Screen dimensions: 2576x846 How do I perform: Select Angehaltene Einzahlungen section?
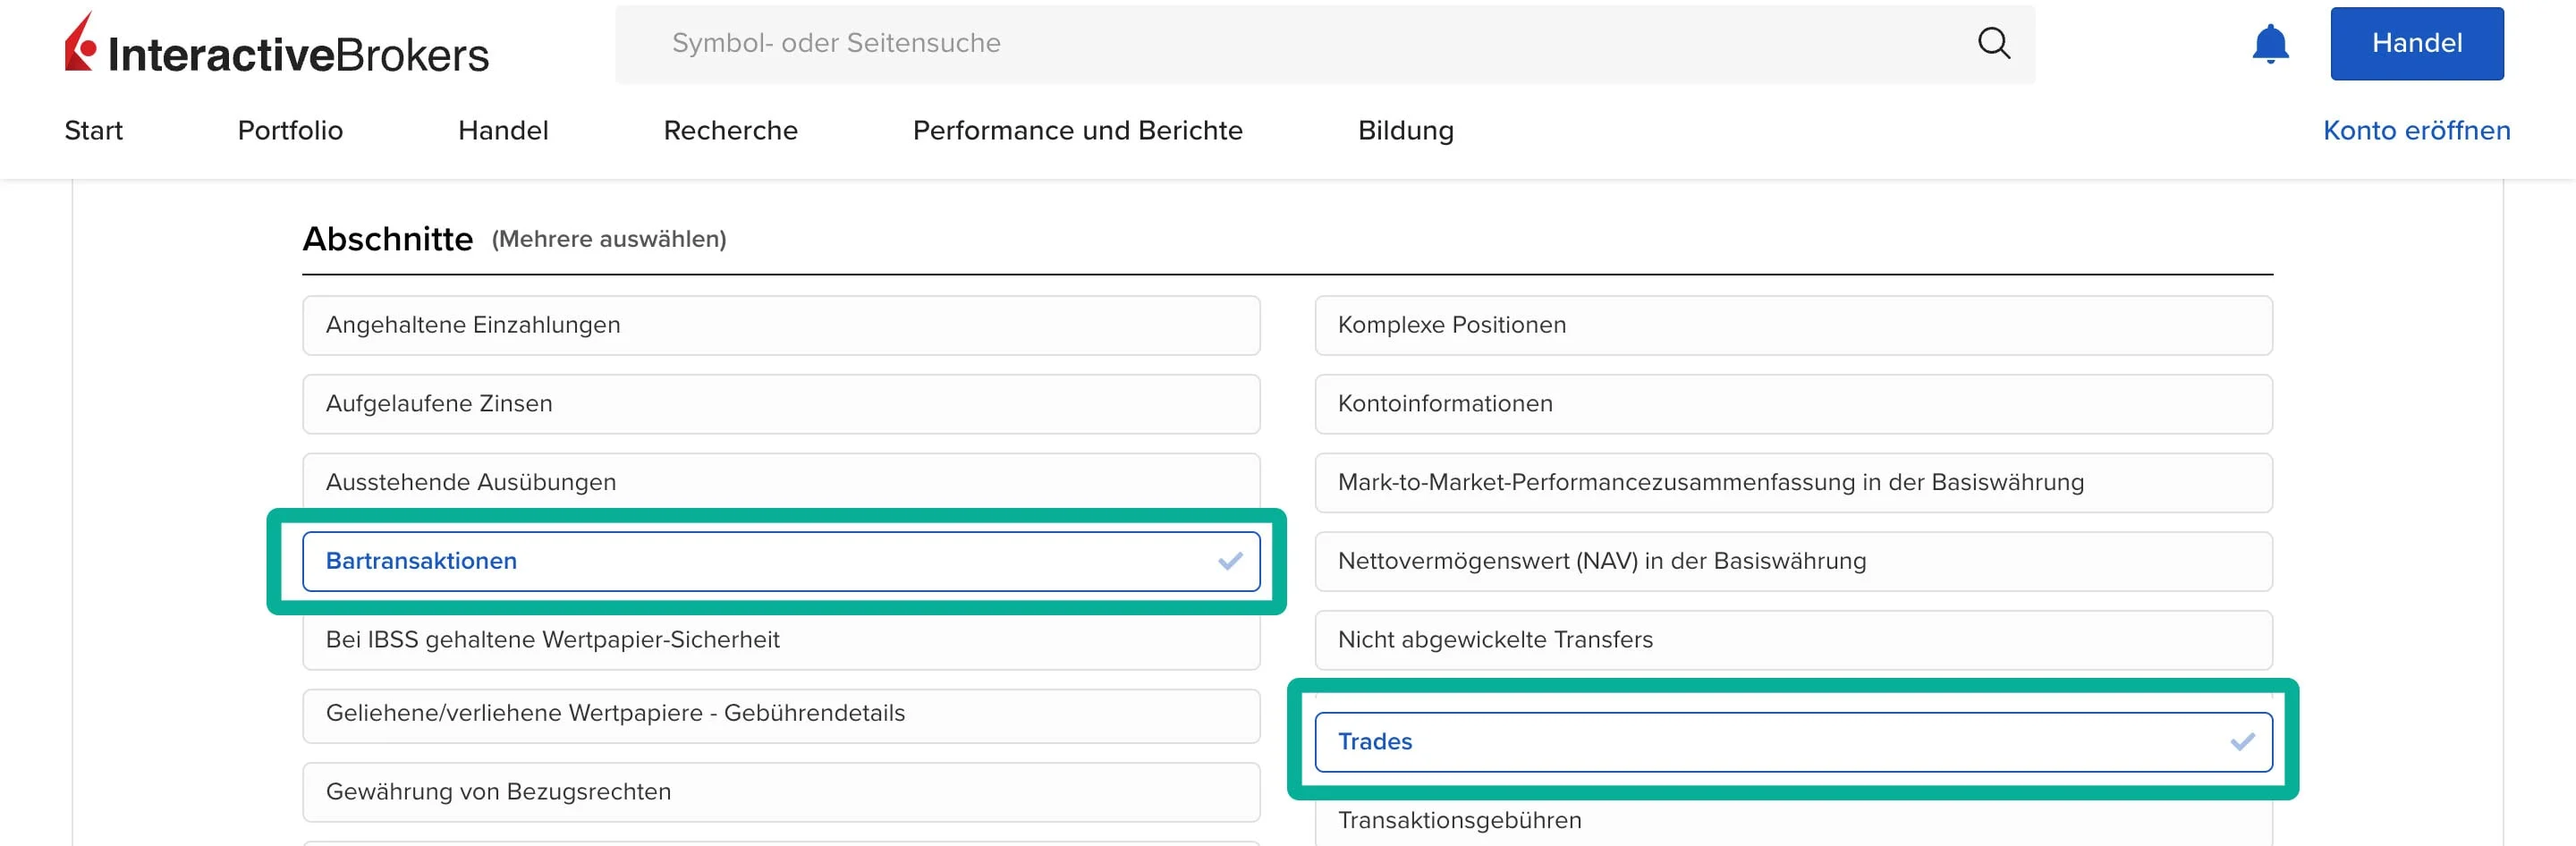point(780,325)
